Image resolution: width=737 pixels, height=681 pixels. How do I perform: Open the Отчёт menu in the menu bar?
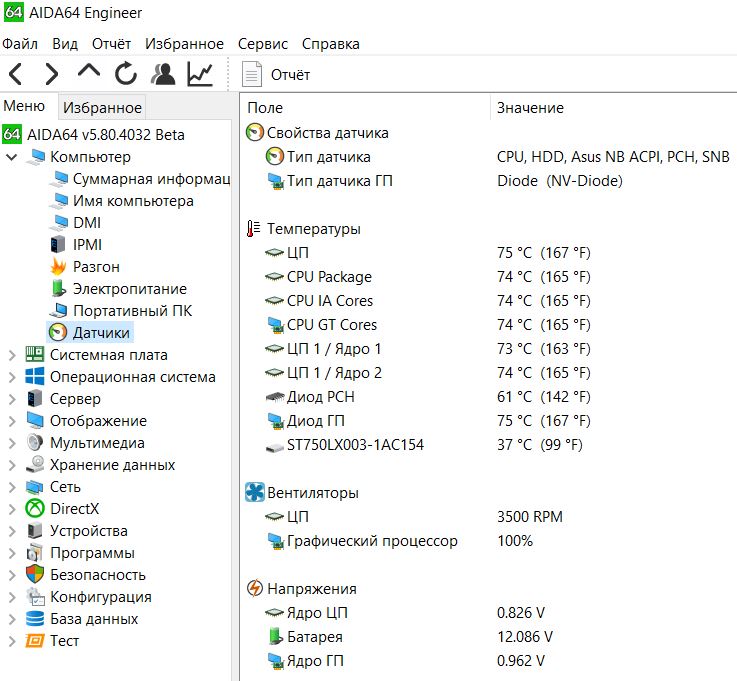tap(111, 44)
